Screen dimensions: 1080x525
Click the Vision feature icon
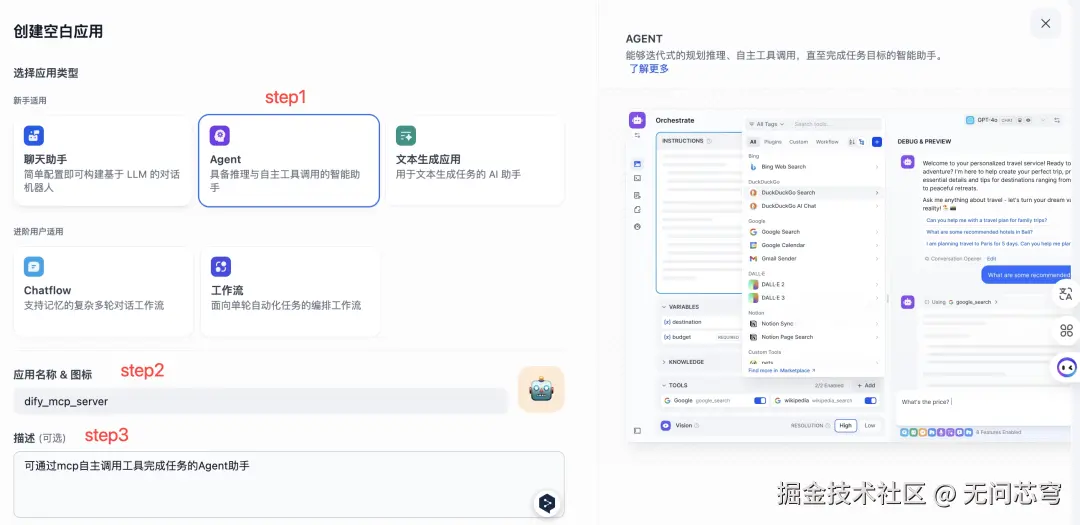point(666,426)
